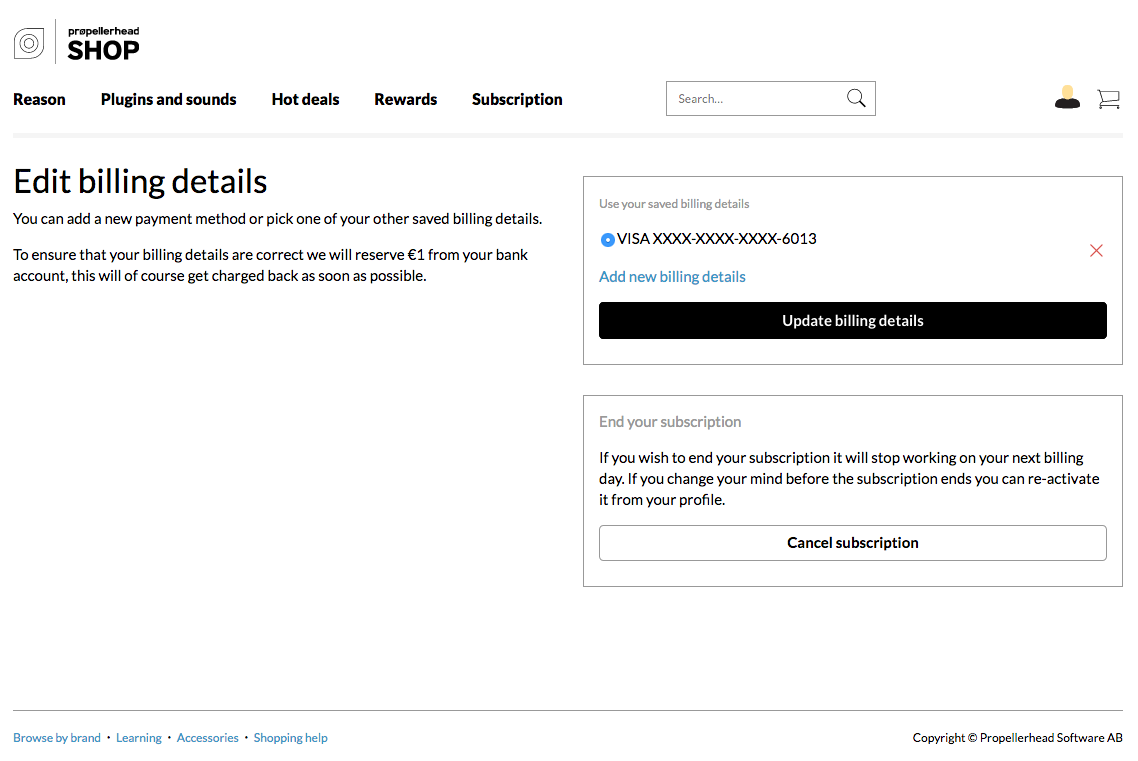This screenshot has width=1138, height=761.
Task: Click the search magnifier icon
Action: pyautogui.click(x=856, y=98)
